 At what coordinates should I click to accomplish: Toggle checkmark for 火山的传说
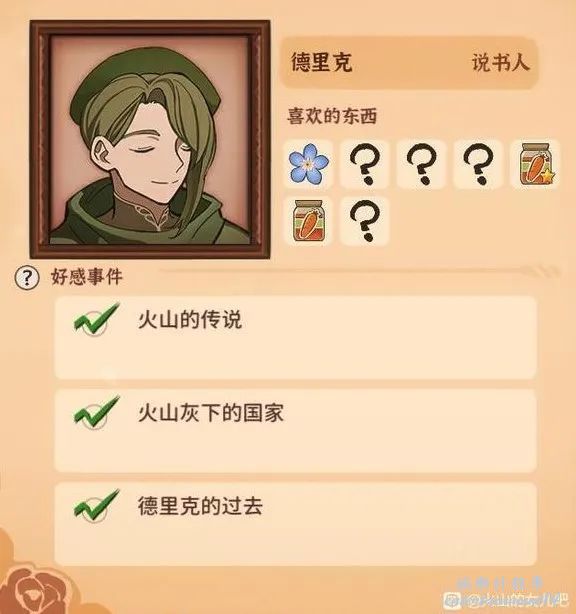coord(96,320)
